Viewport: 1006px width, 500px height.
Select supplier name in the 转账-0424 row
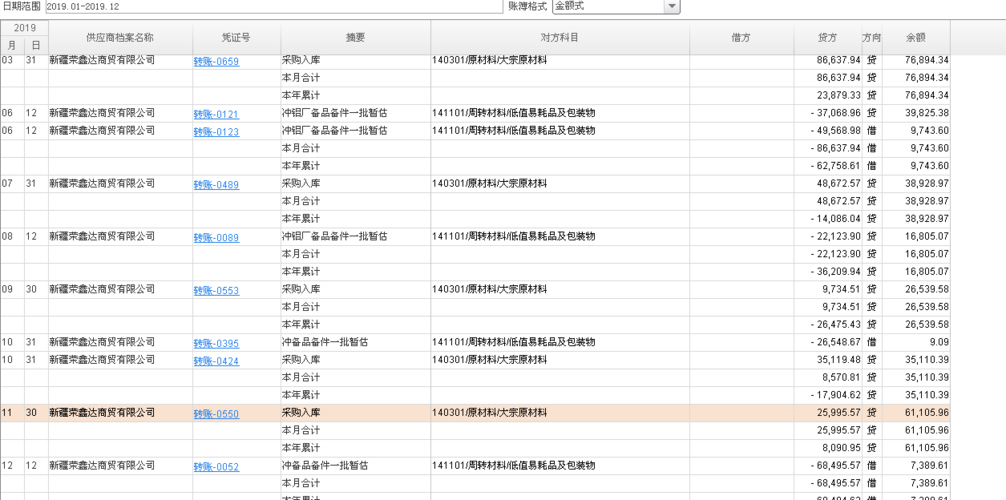tap(102, 360)
